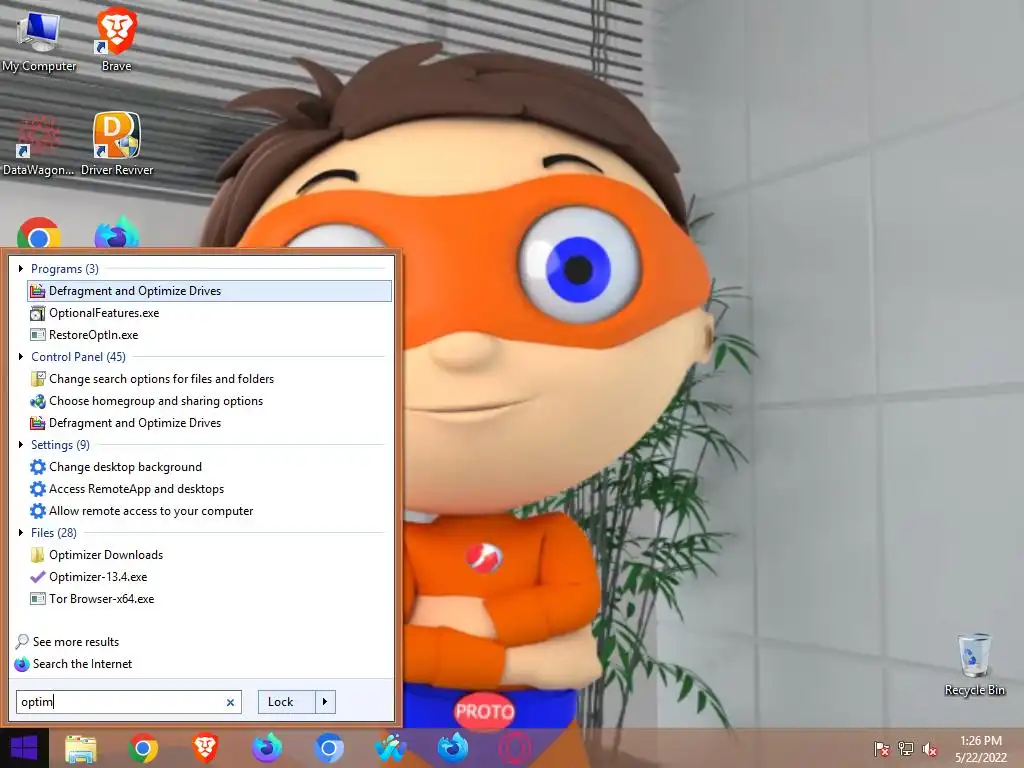Collapse Files (28) group arrow

[x=21, y=533]
